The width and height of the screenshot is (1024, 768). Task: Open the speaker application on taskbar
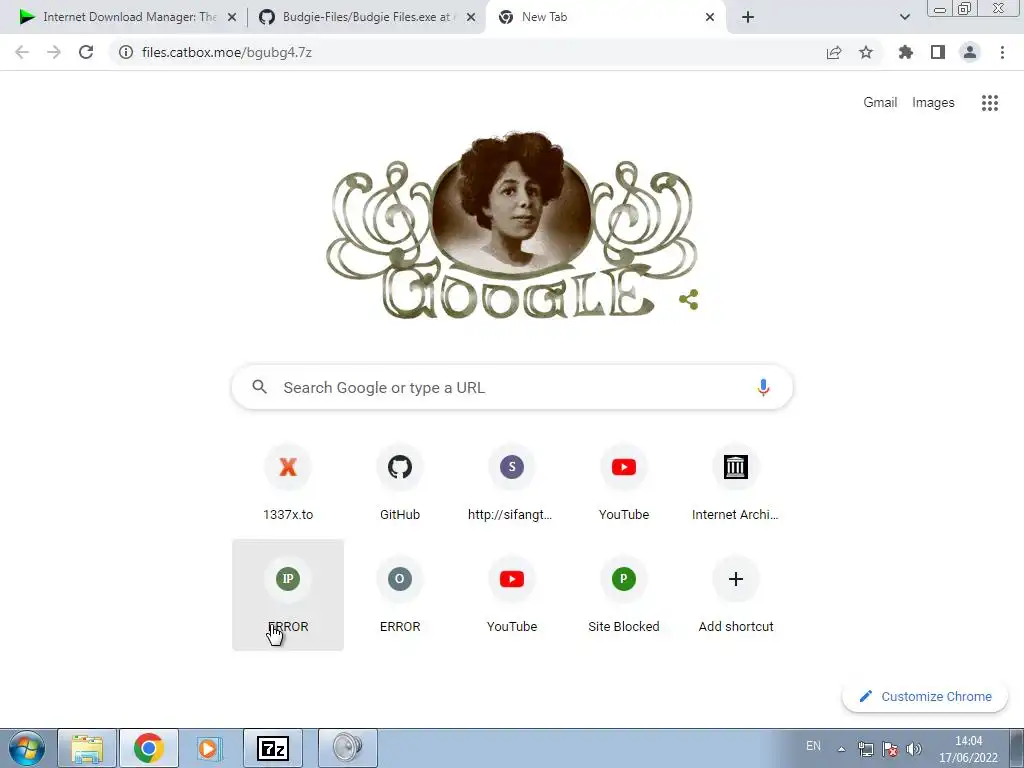(347, 748)
